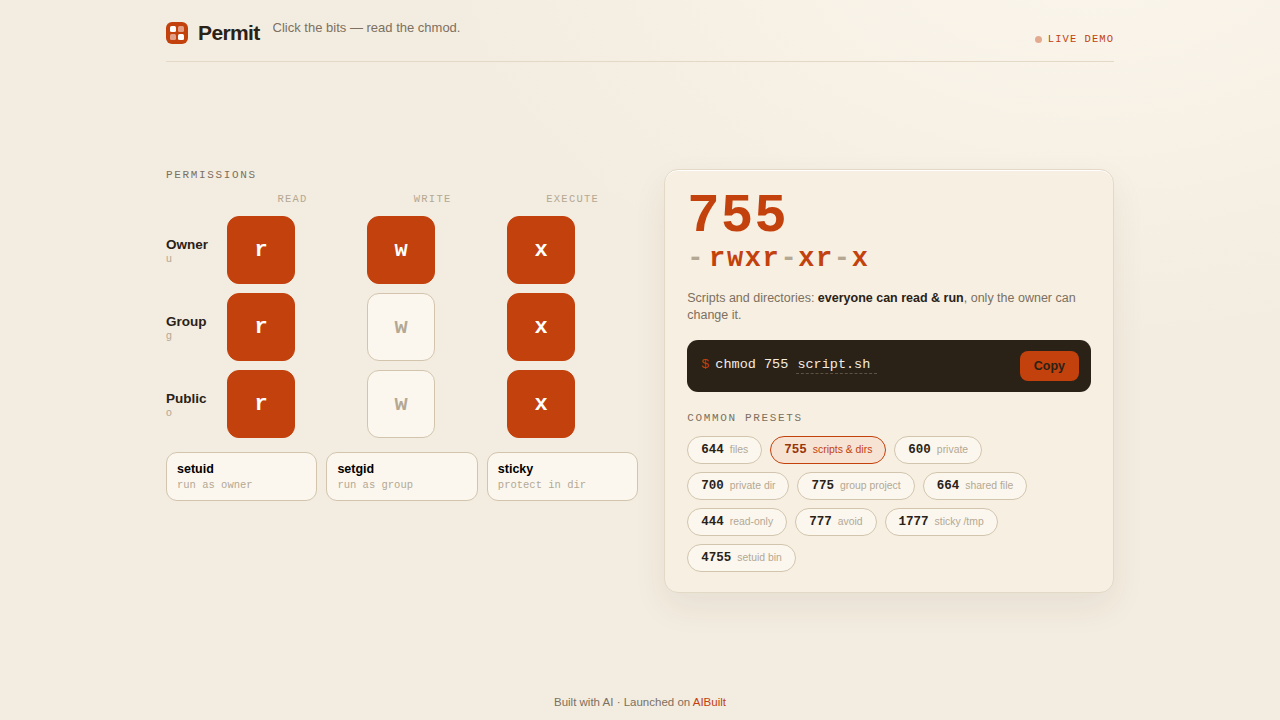
Task: Select the 444 read-only preset
Action: point(737,522)
